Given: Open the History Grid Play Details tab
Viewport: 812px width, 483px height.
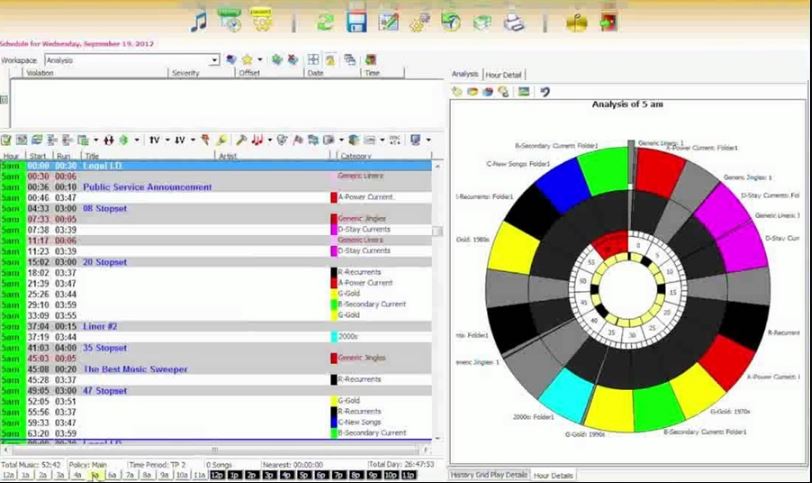Looking at the screenshot, I should point(489,475).
